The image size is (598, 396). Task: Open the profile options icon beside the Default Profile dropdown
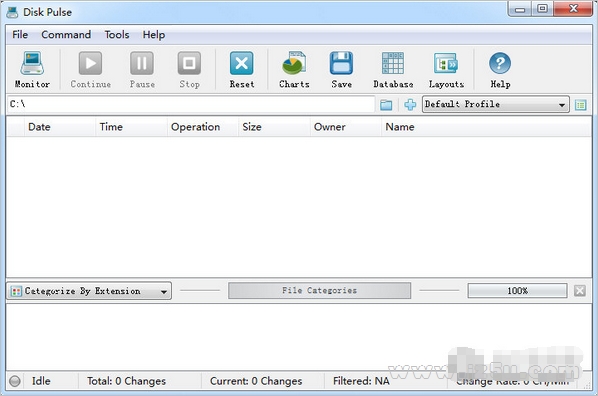[580, 105]
